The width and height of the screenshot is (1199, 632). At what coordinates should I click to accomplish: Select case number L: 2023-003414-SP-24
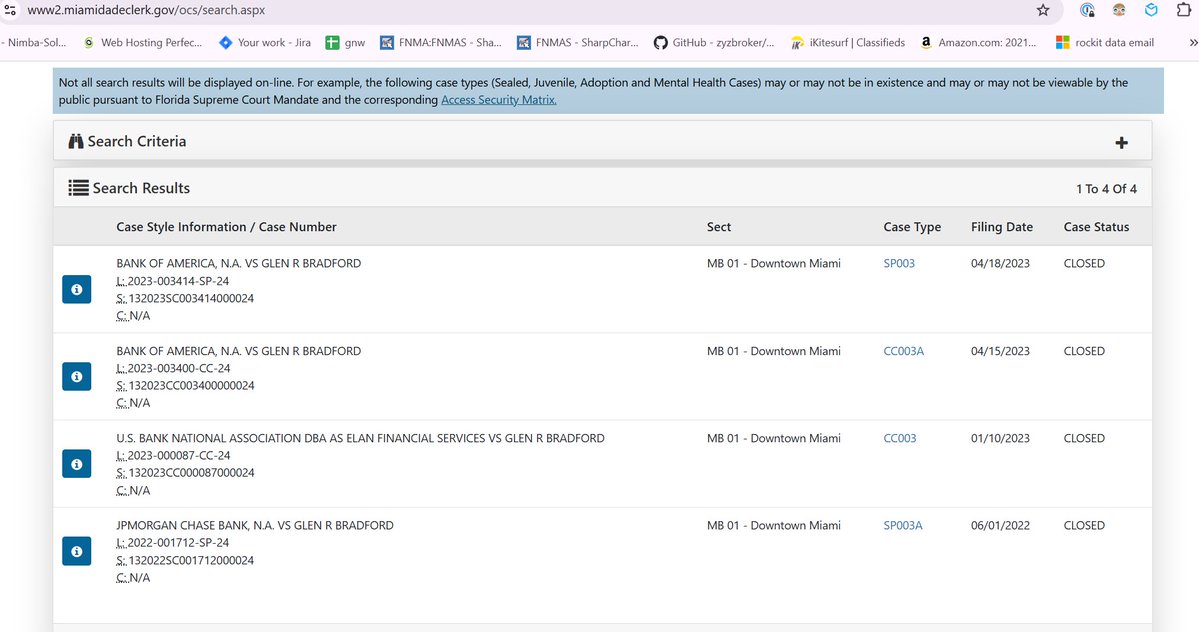pos(173,281)
